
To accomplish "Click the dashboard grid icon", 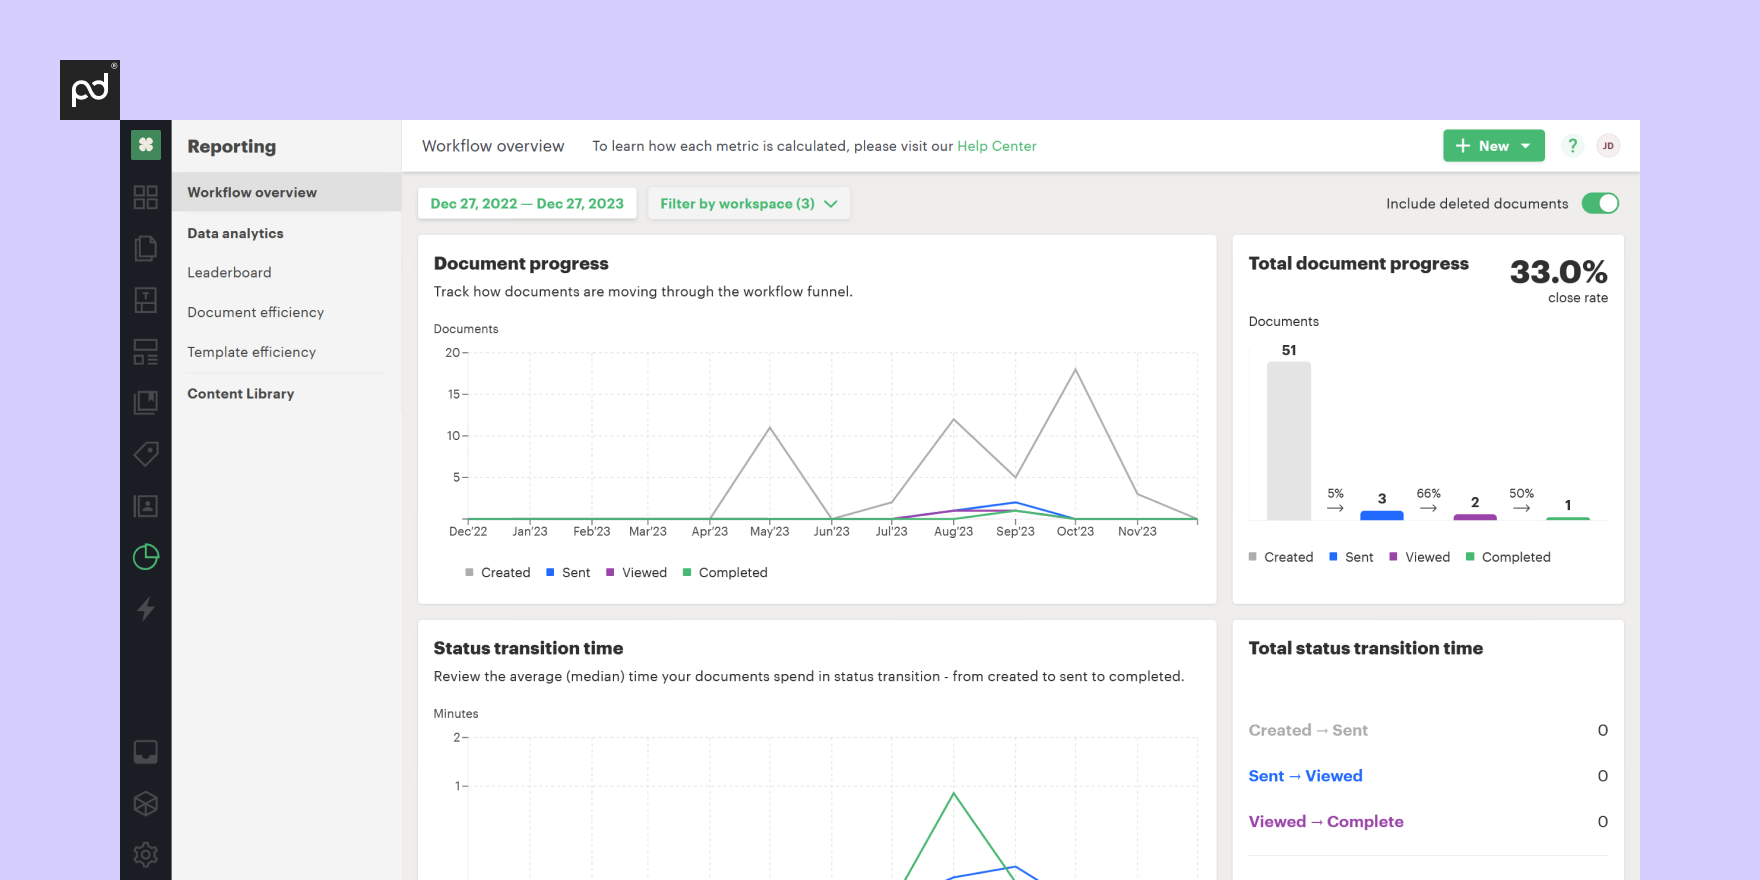I will coord(146,197).
